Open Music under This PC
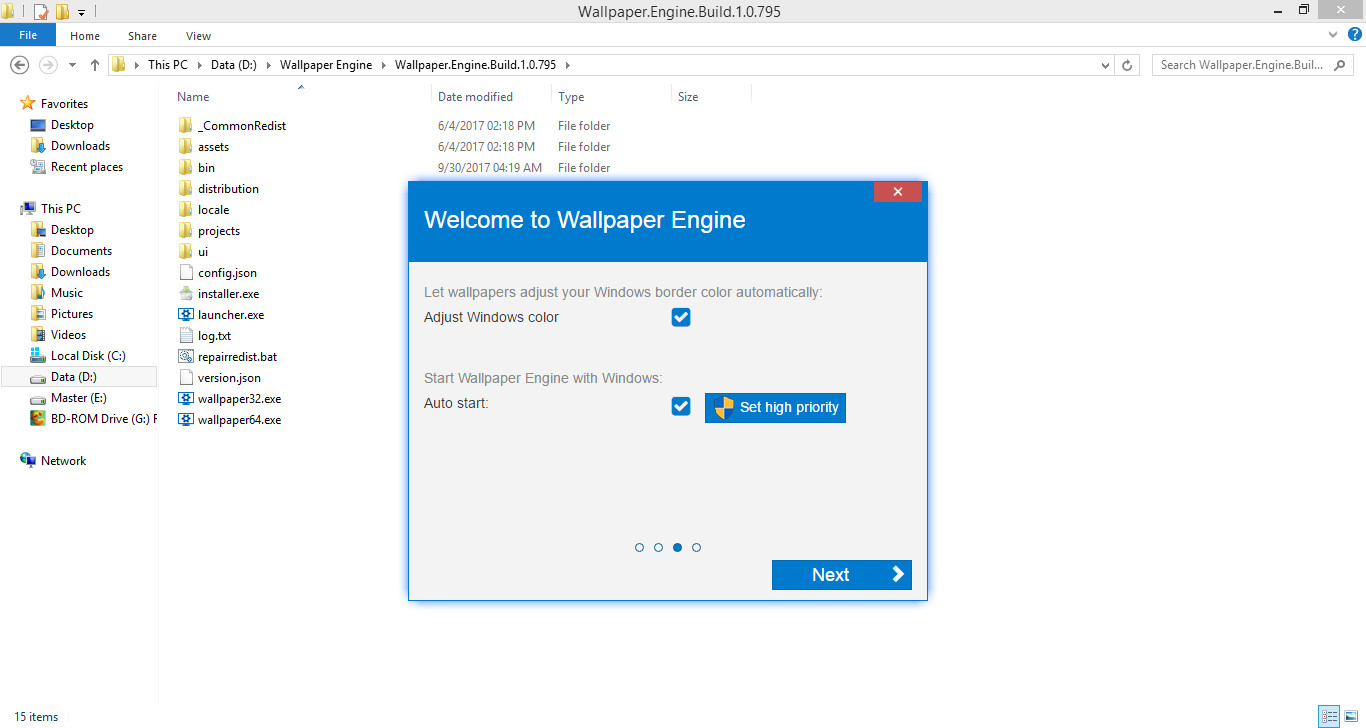 57,293
